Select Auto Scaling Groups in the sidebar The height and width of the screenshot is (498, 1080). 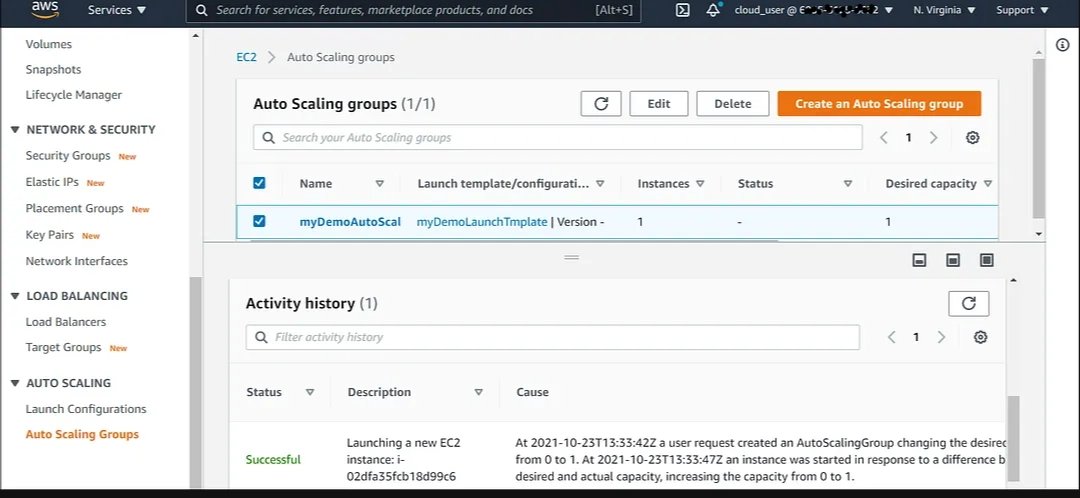pos(82,434)
